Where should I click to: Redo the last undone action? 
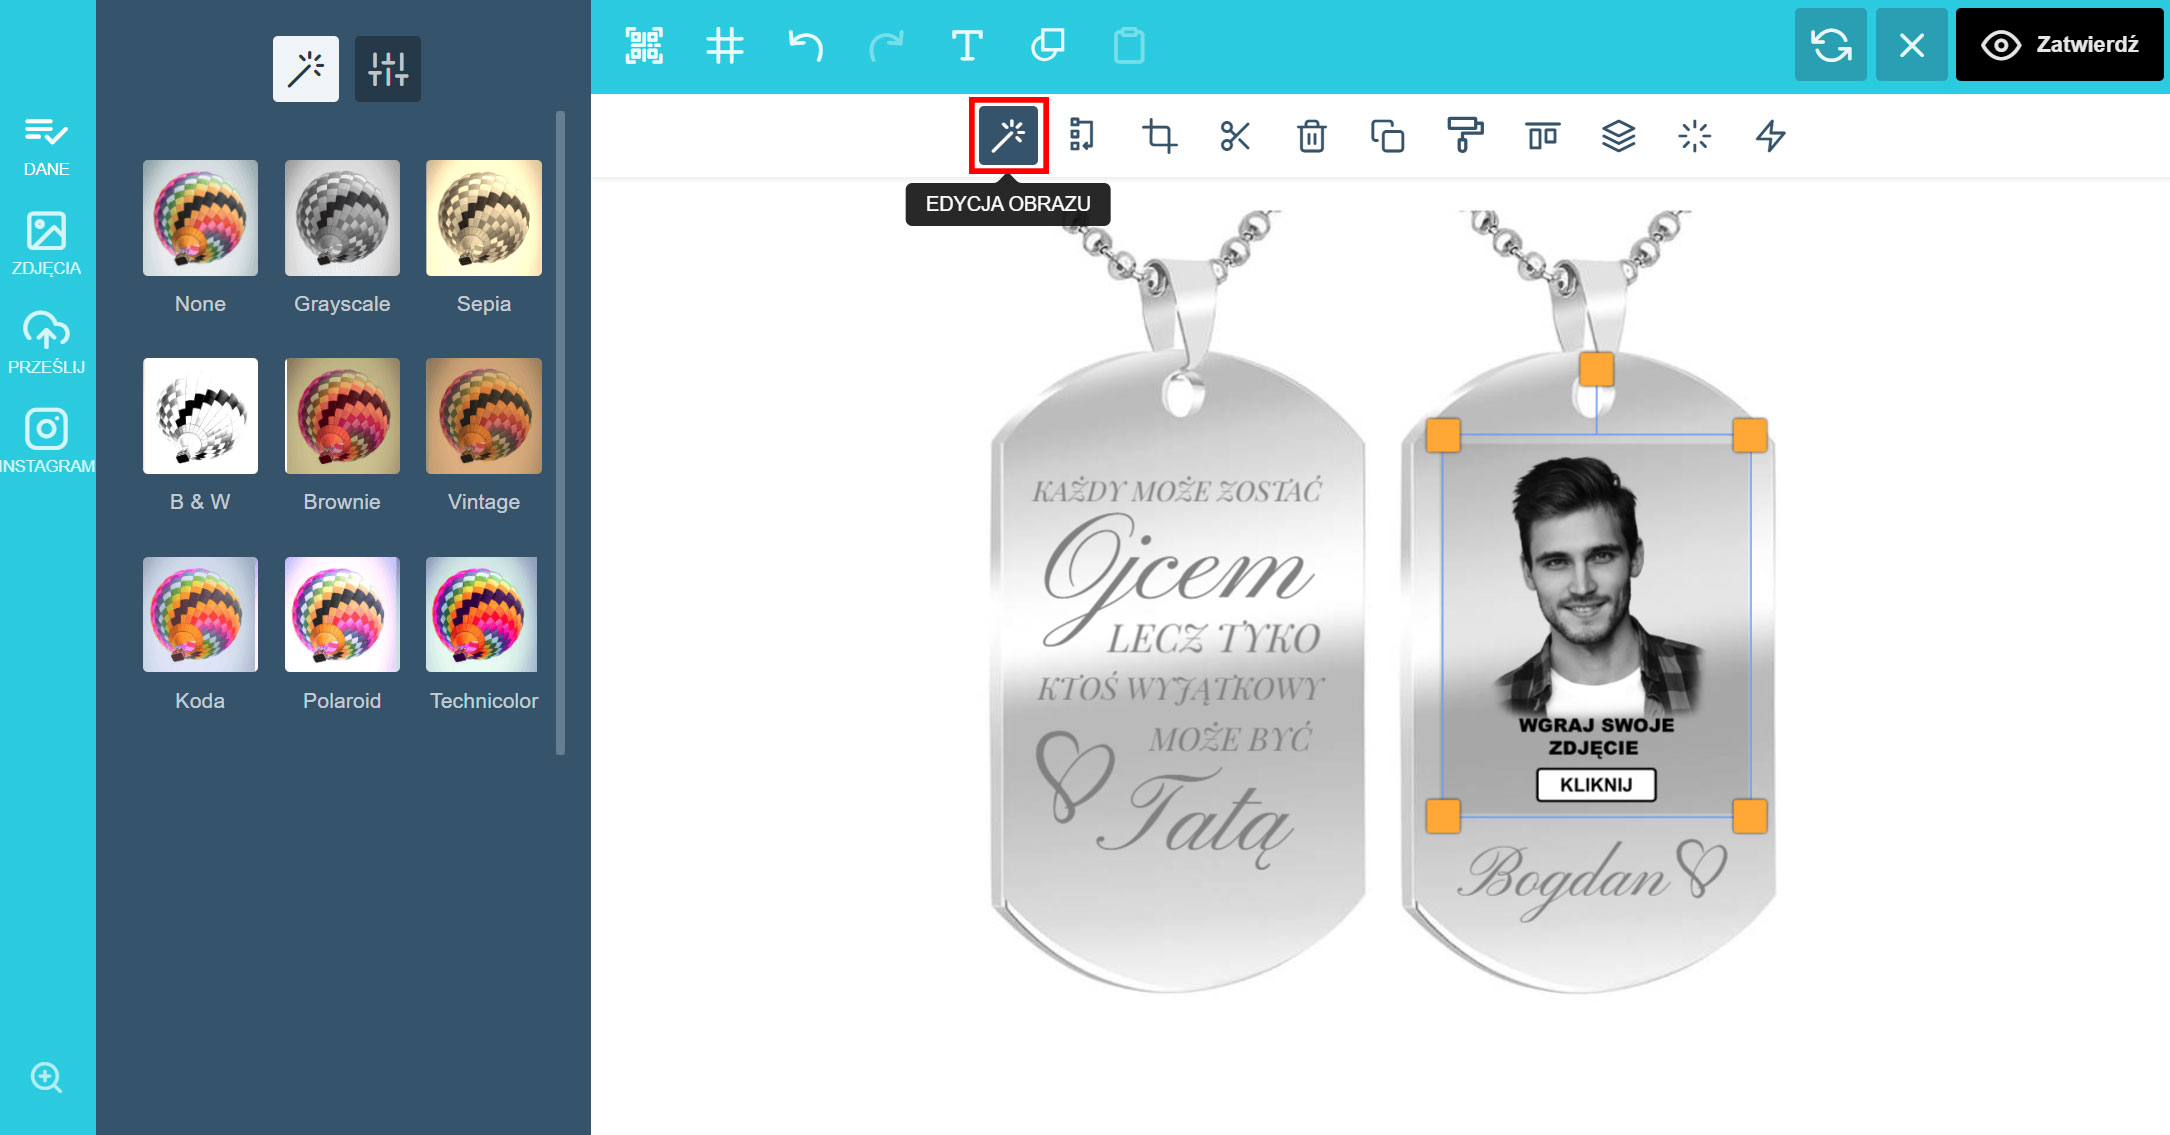pyautogui.click(x=886, y=46)
